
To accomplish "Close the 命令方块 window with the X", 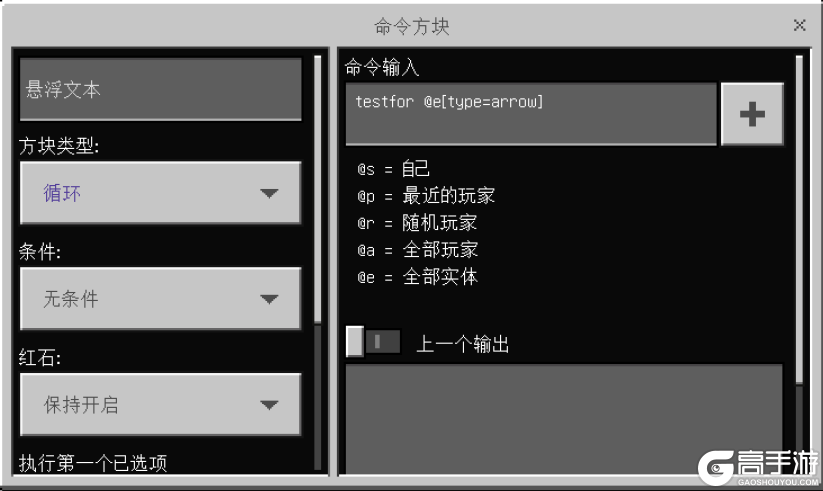I will click(799, 25).
